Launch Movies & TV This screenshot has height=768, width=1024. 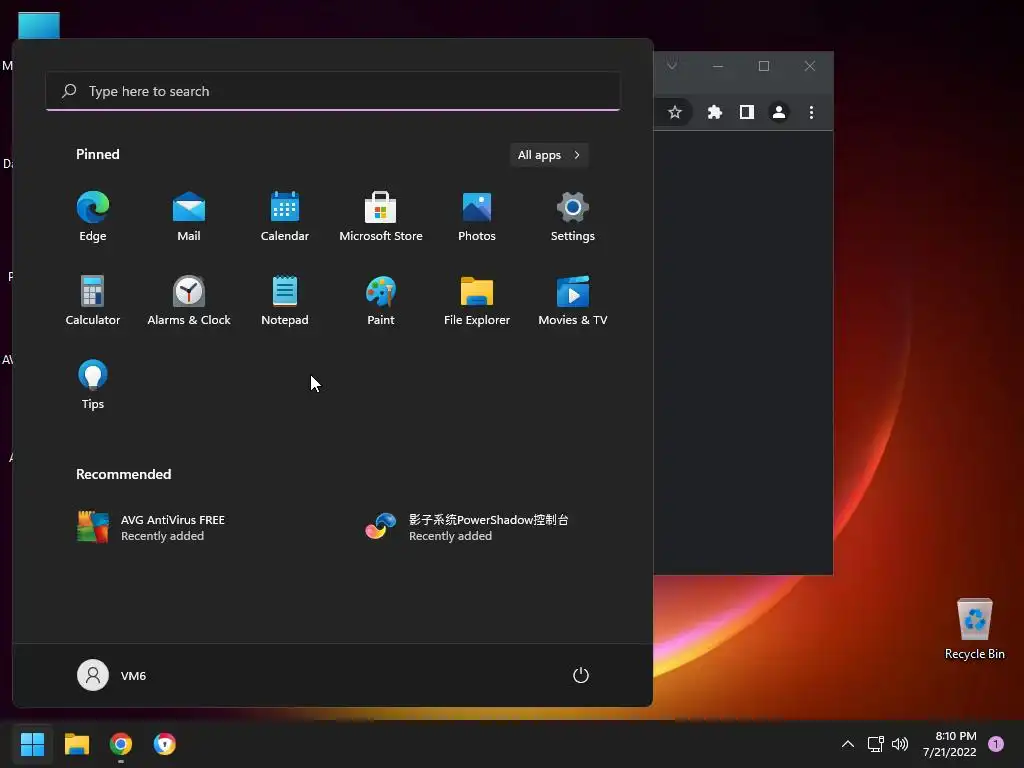573,301
